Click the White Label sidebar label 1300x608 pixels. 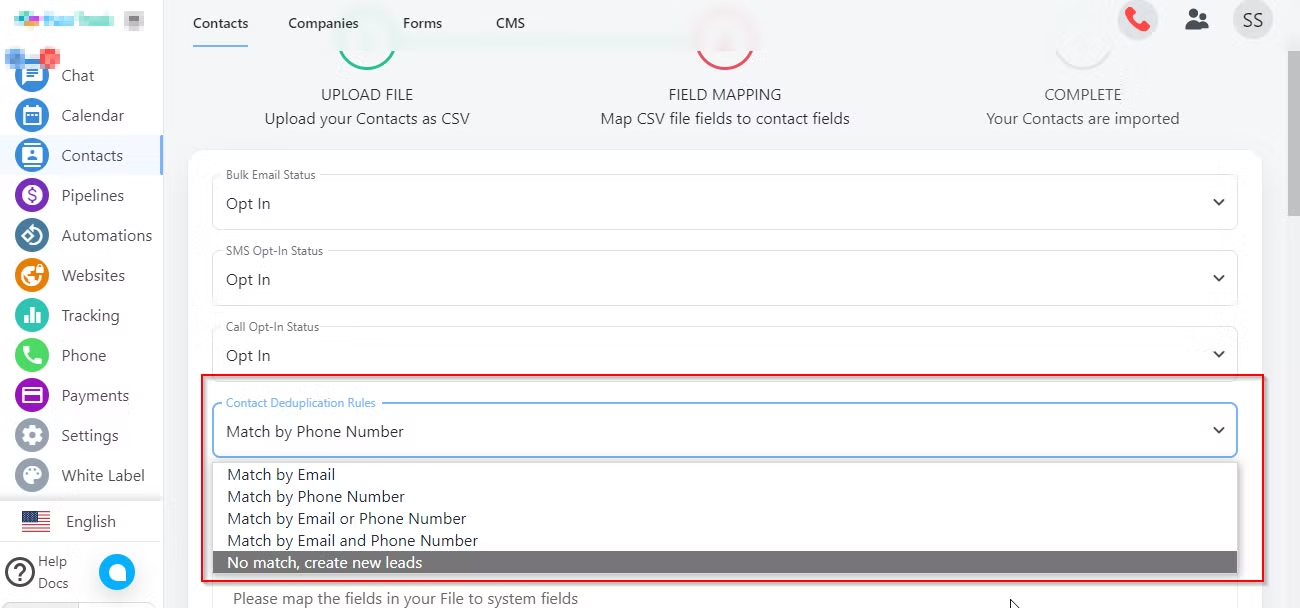(x=103, y=475)
